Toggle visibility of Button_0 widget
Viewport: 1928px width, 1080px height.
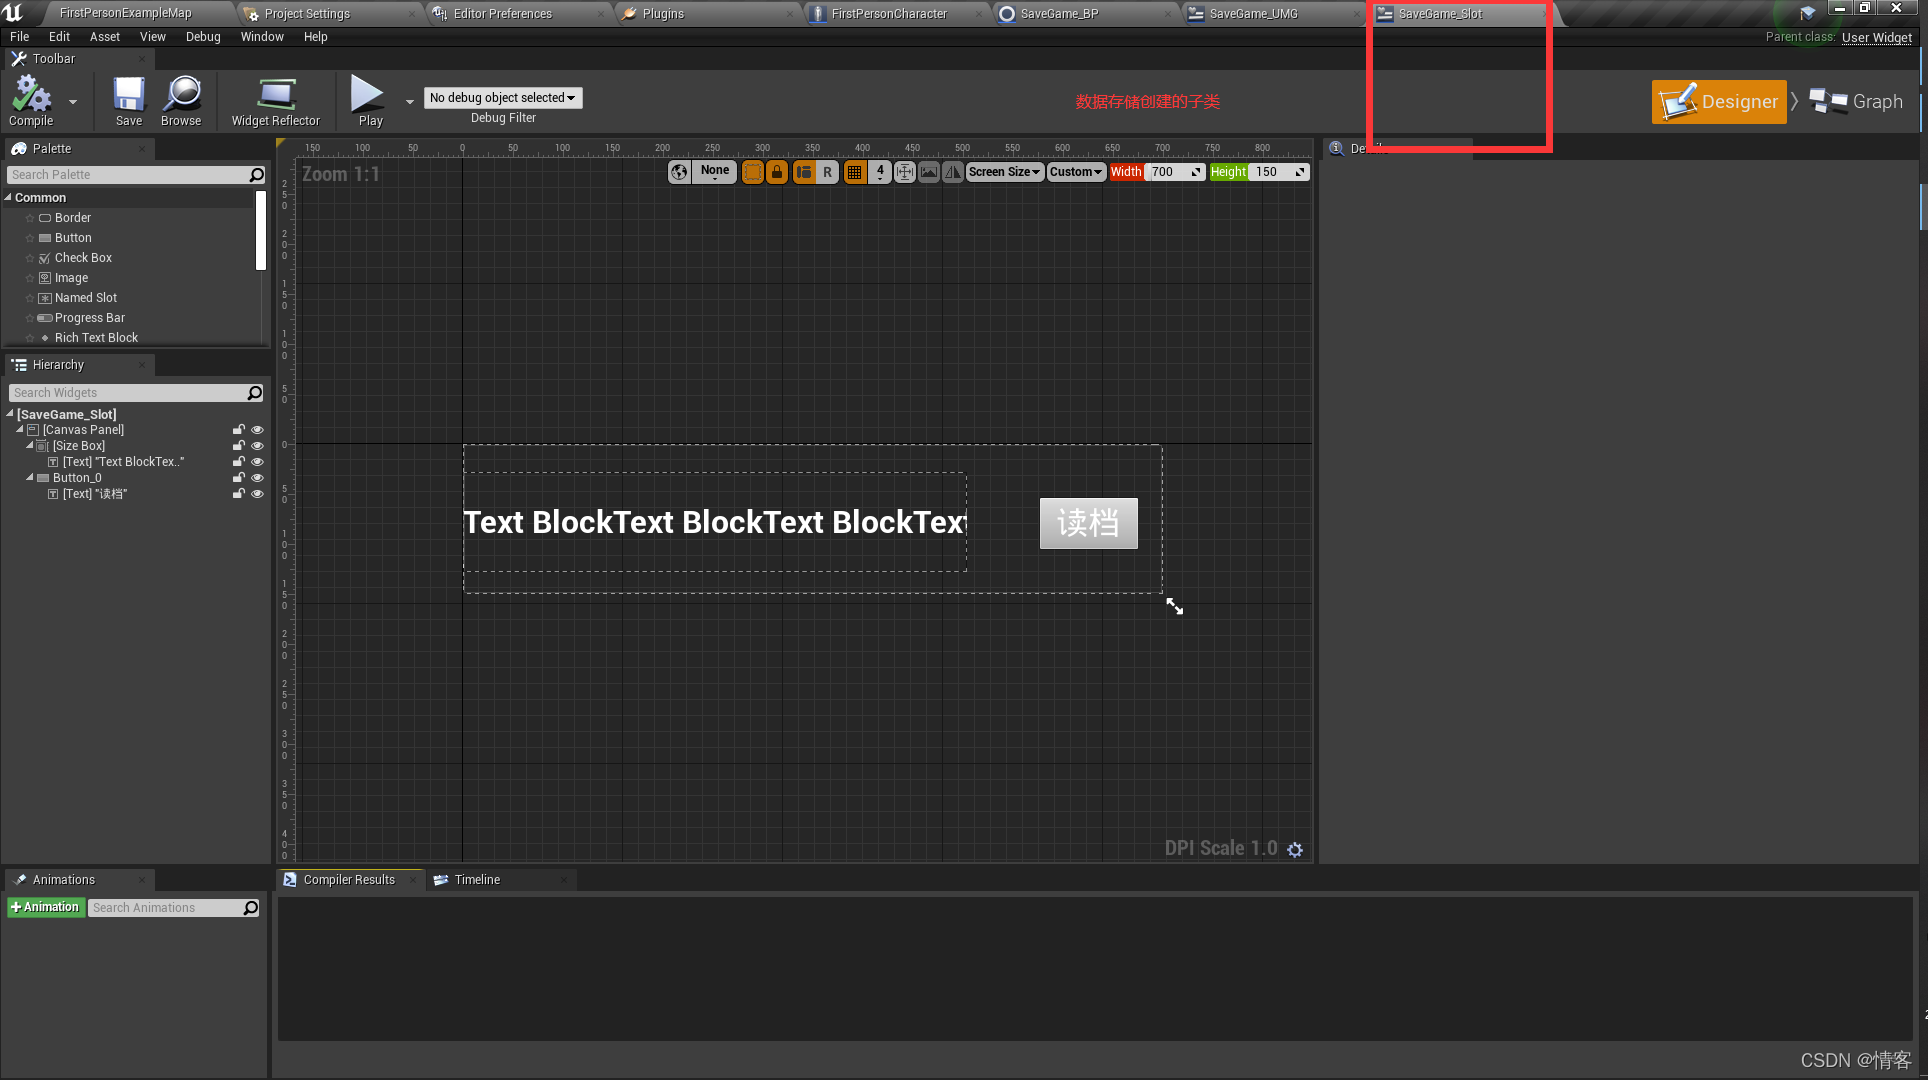tap(257, 478)
